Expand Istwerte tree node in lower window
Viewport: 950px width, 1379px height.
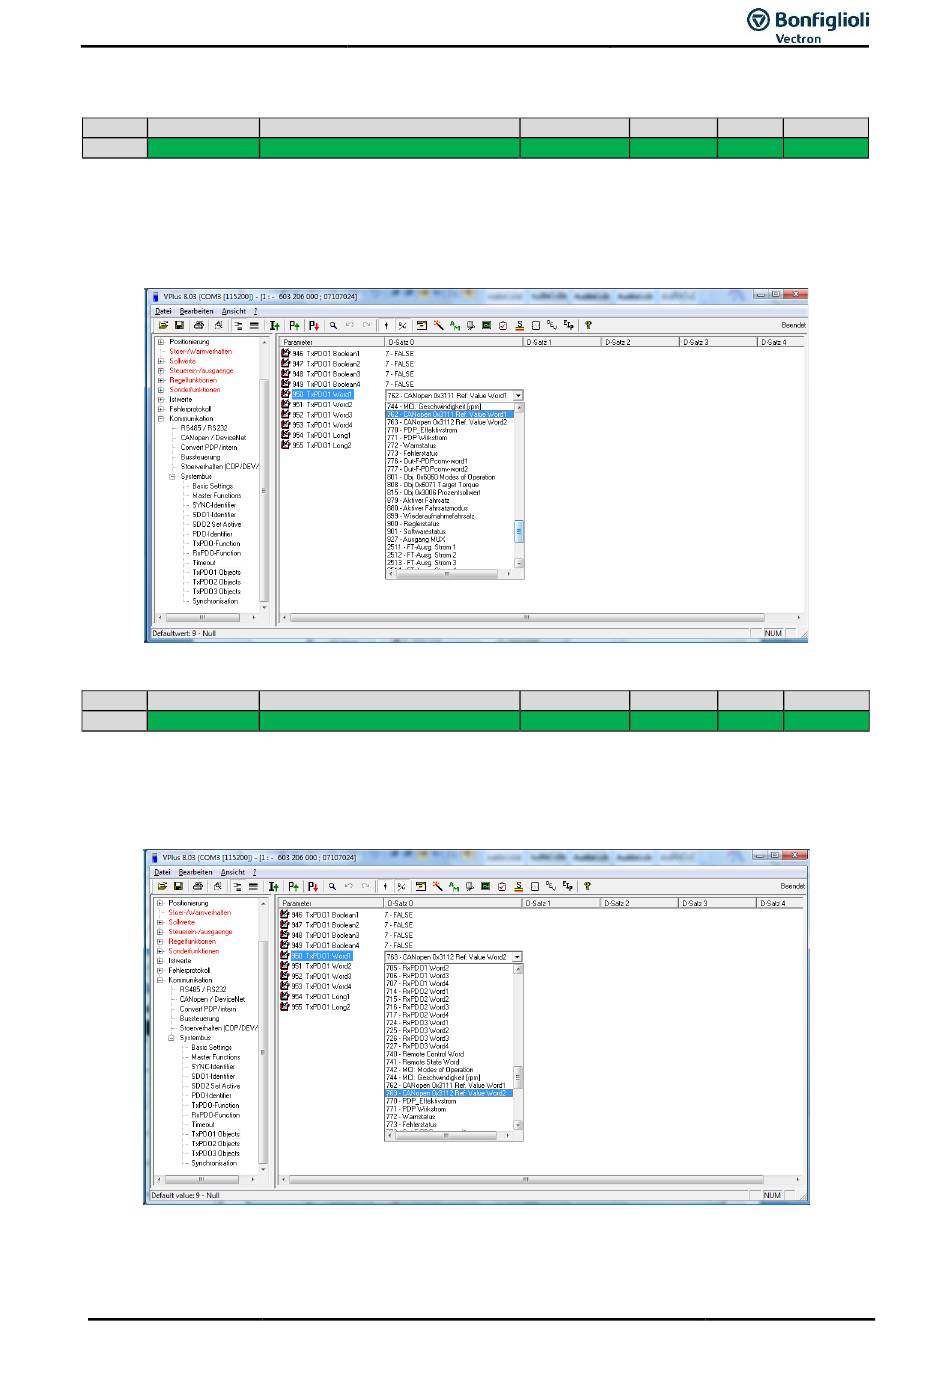coord(160,960)
